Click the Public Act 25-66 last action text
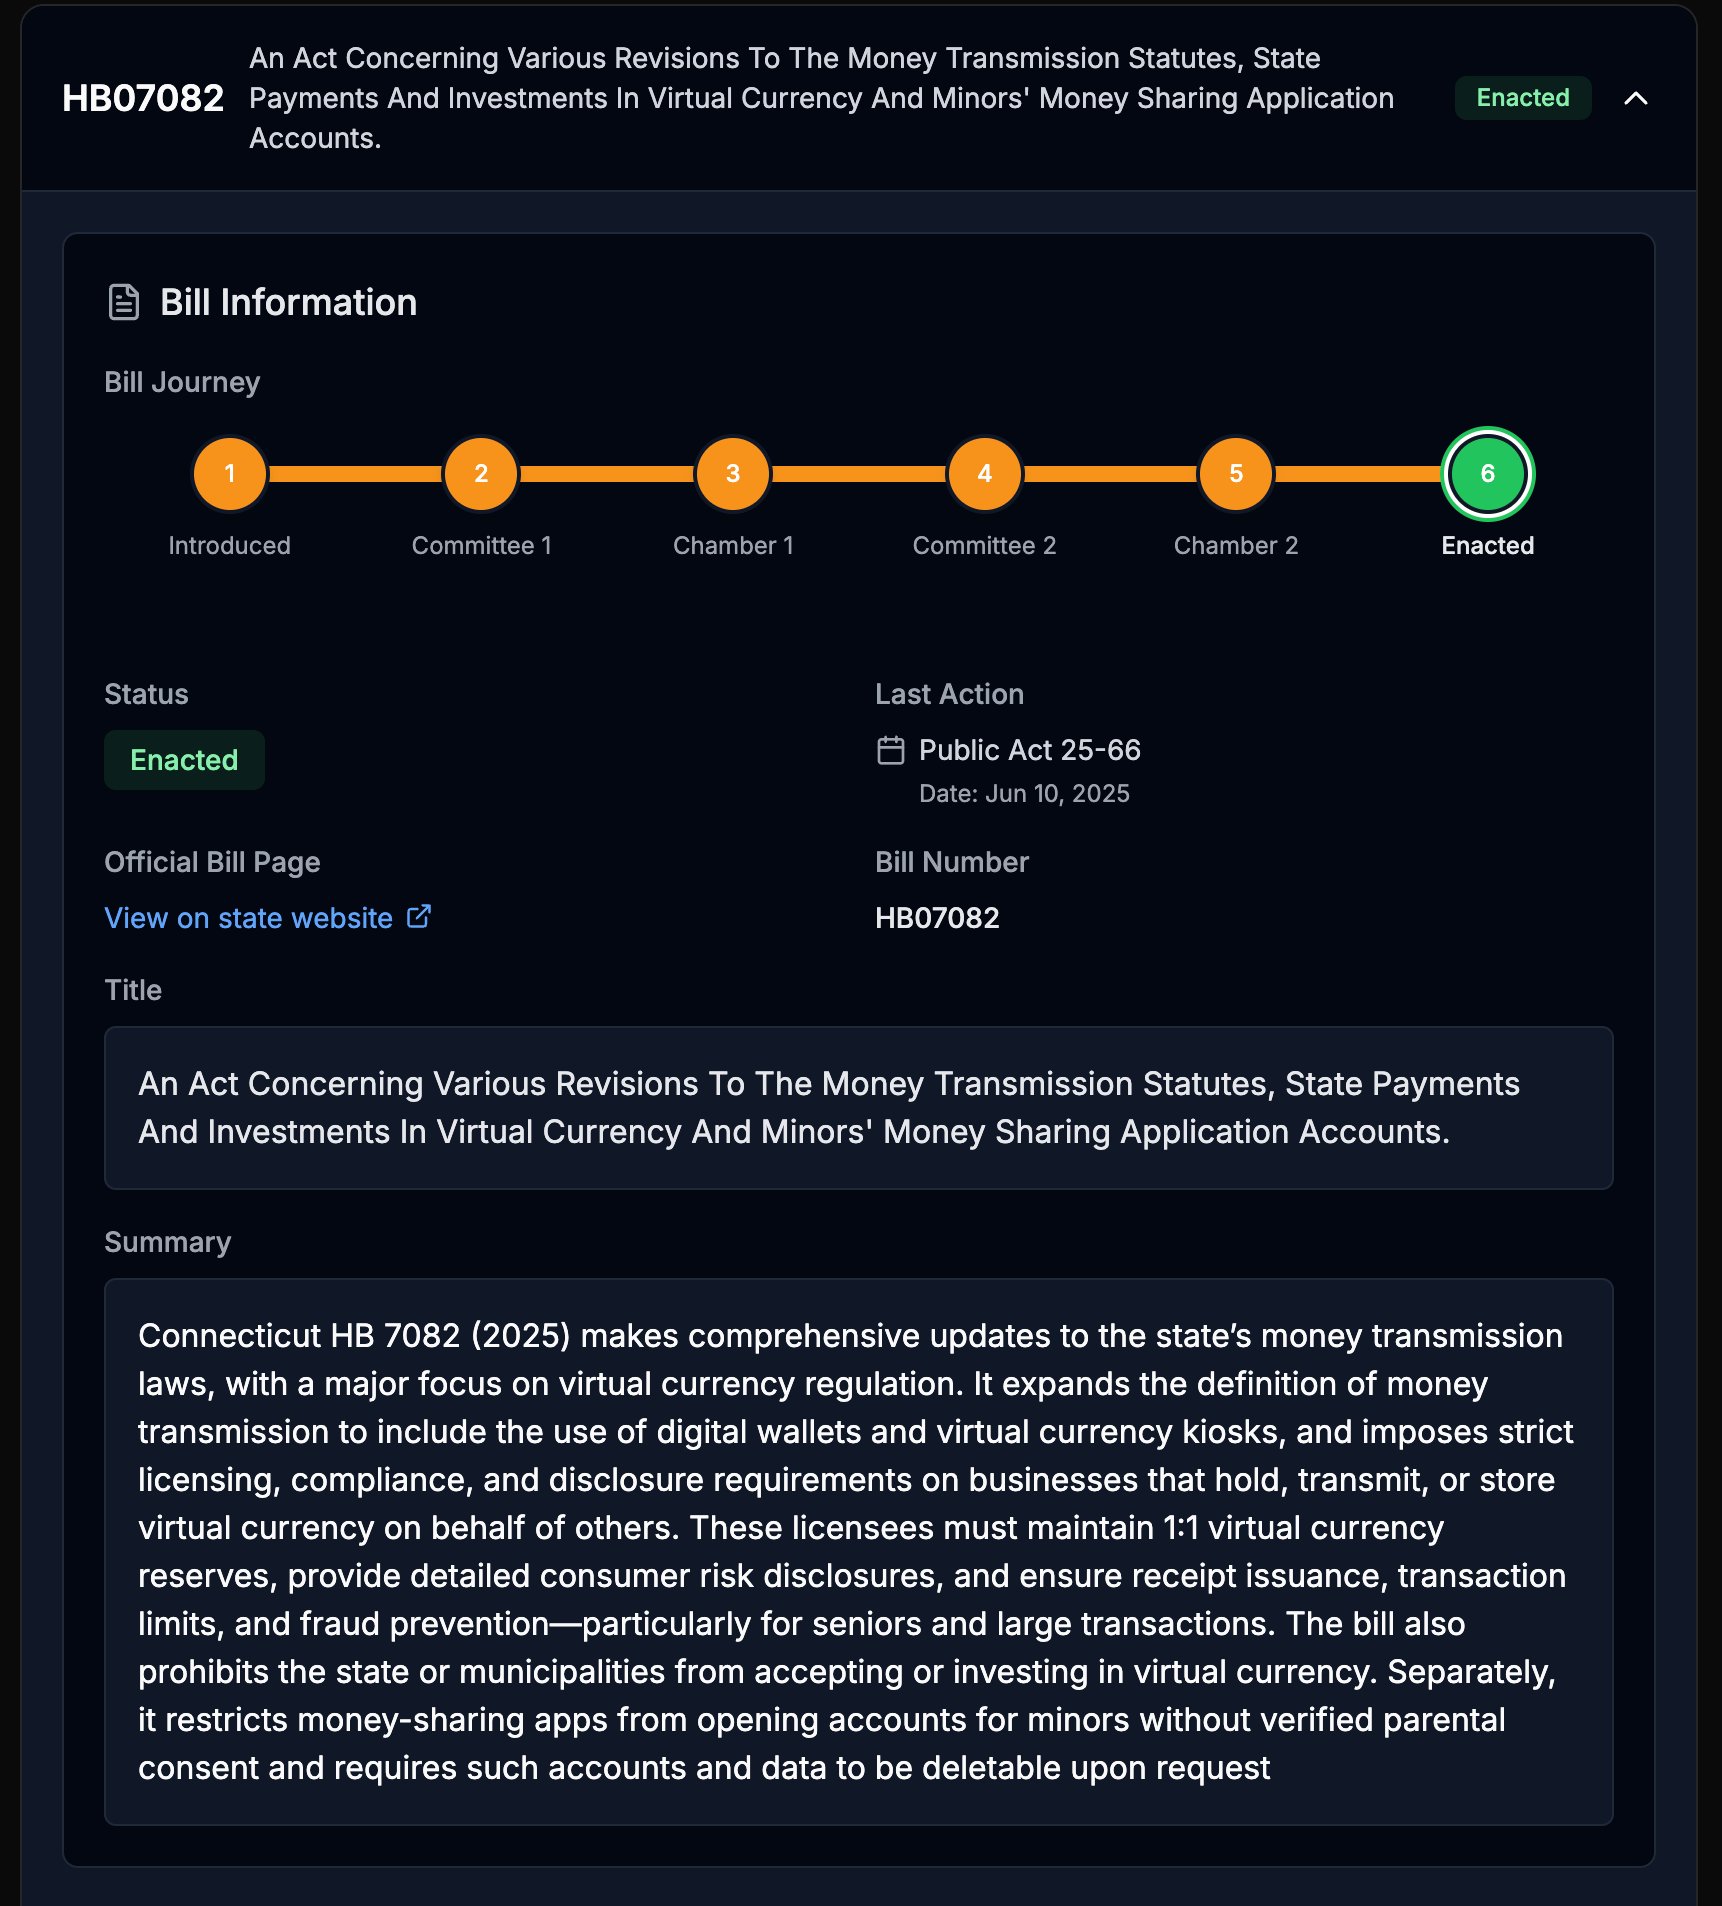Image resolution: width=1722 pixels, height=1906 pixels. tap(1029, 750)
